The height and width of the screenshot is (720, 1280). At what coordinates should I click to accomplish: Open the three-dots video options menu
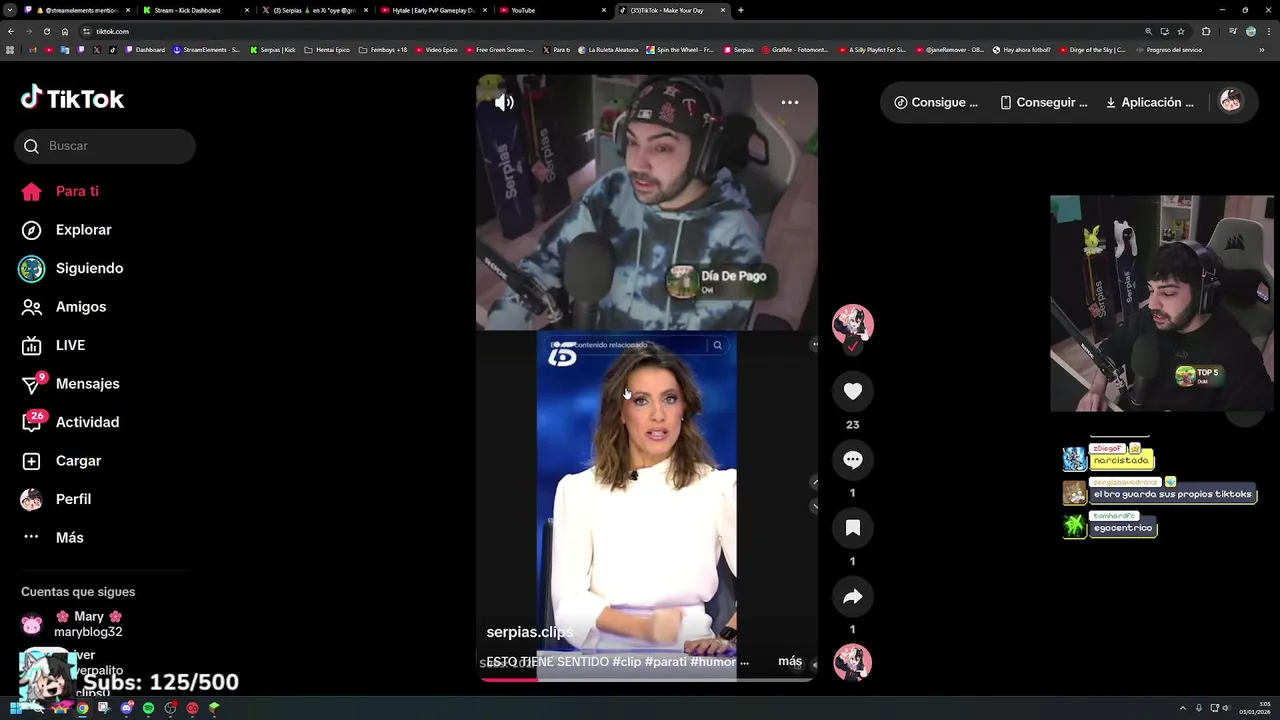click(x=789, y=102)
